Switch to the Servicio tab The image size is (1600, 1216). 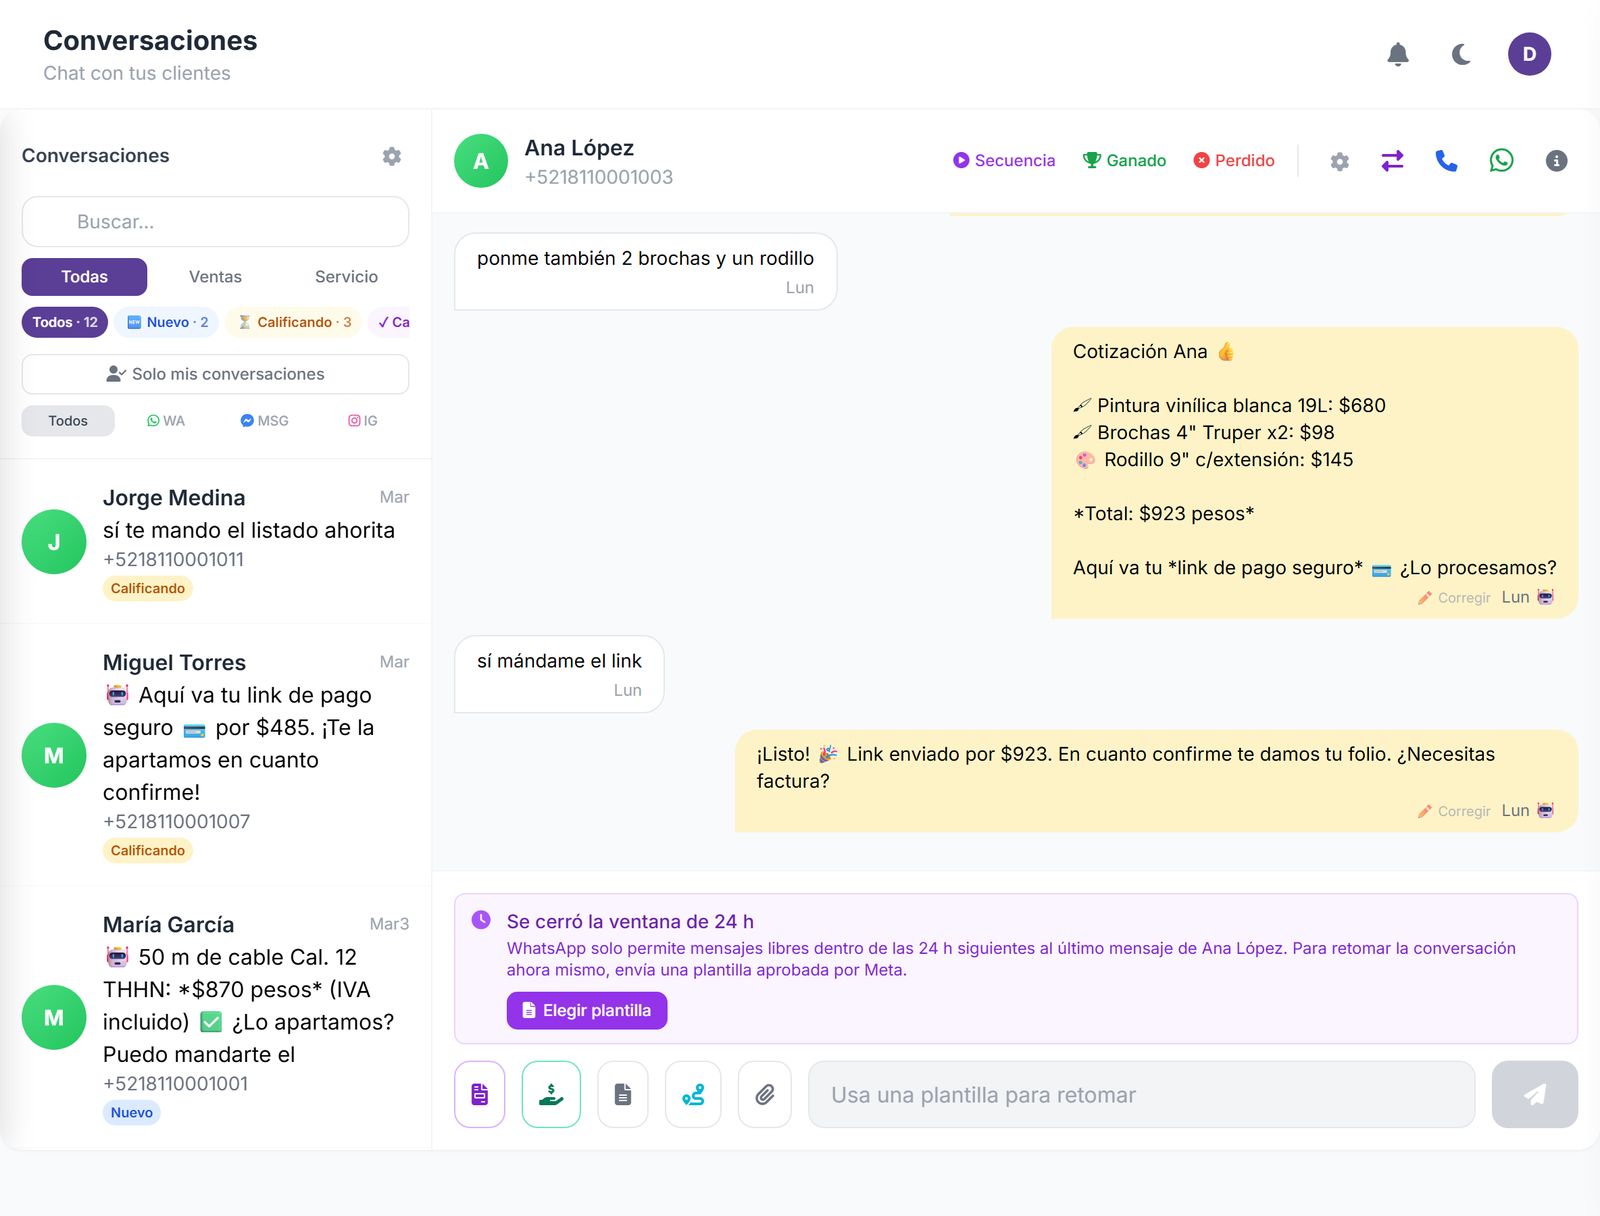(346, 277)
